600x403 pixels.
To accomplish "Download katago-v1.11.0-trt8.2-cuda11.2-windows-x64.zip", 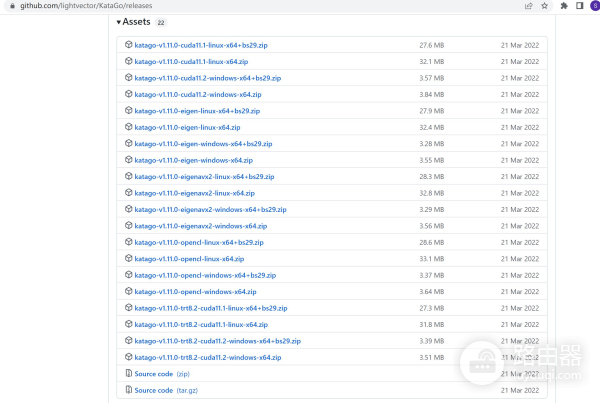I will [201, 357].
